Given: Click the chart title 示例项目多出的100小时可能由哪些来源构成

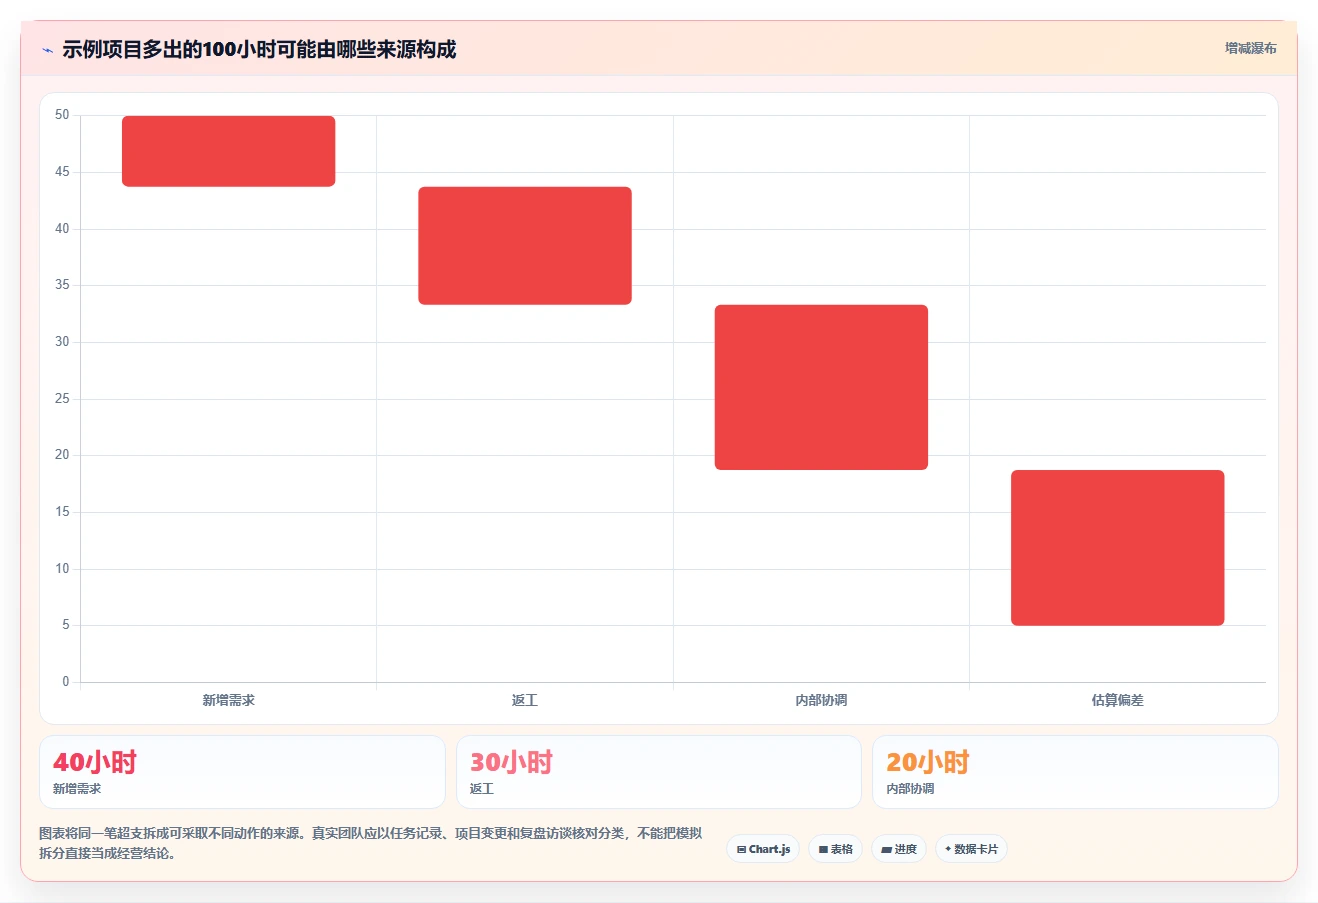Looking at the screenshot, I should [x=259, y=49].
